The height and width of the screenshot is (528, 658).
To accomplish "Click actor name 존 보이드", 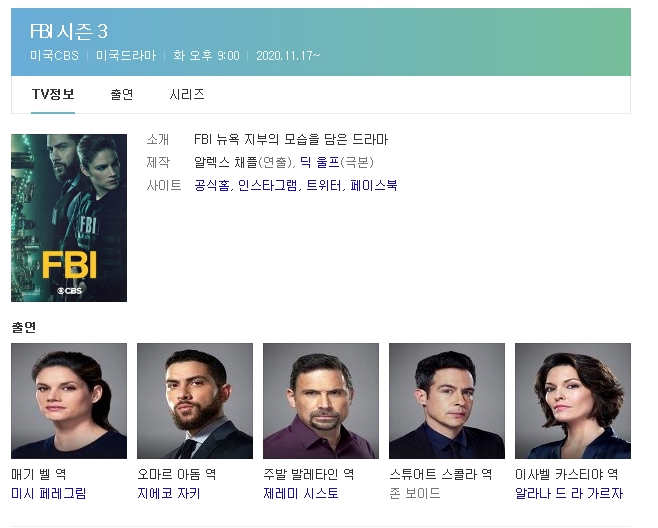I will tap(415, 493).
